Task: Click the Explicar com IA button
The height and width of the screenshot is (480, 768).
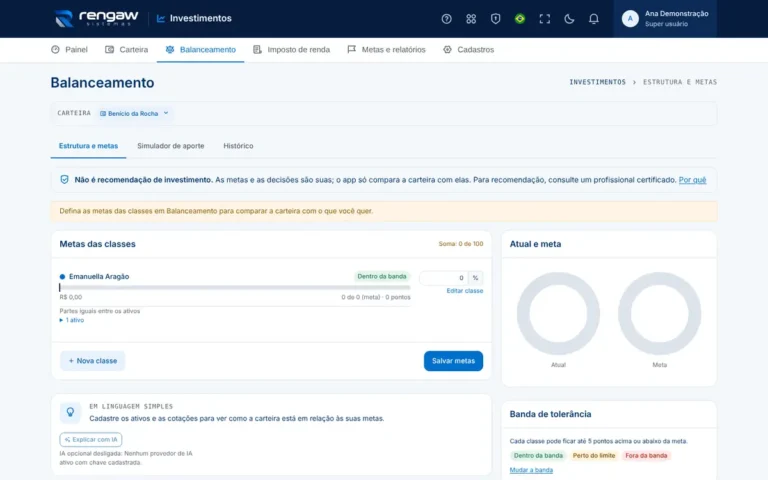Action: [x=91, y=439]
